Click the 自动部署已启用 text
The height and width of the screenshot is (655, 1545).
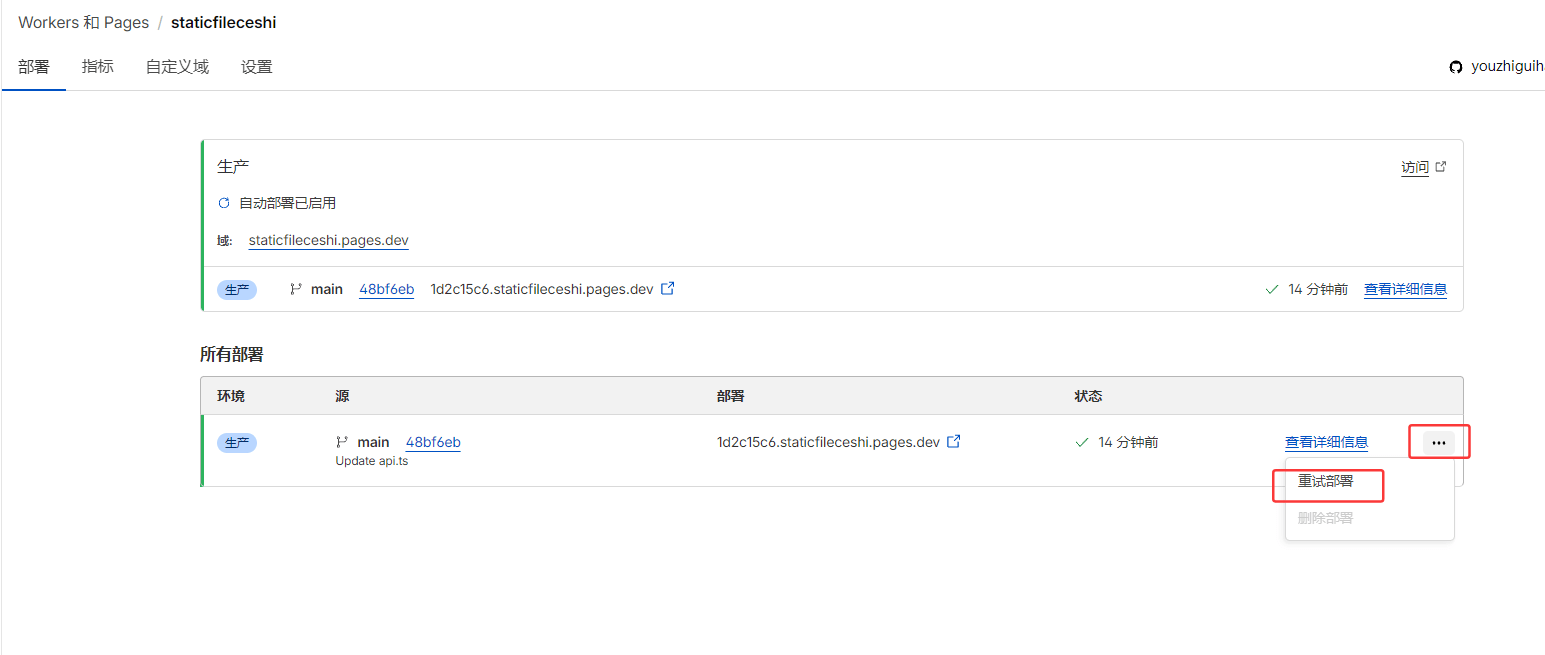tap(287, 203)
